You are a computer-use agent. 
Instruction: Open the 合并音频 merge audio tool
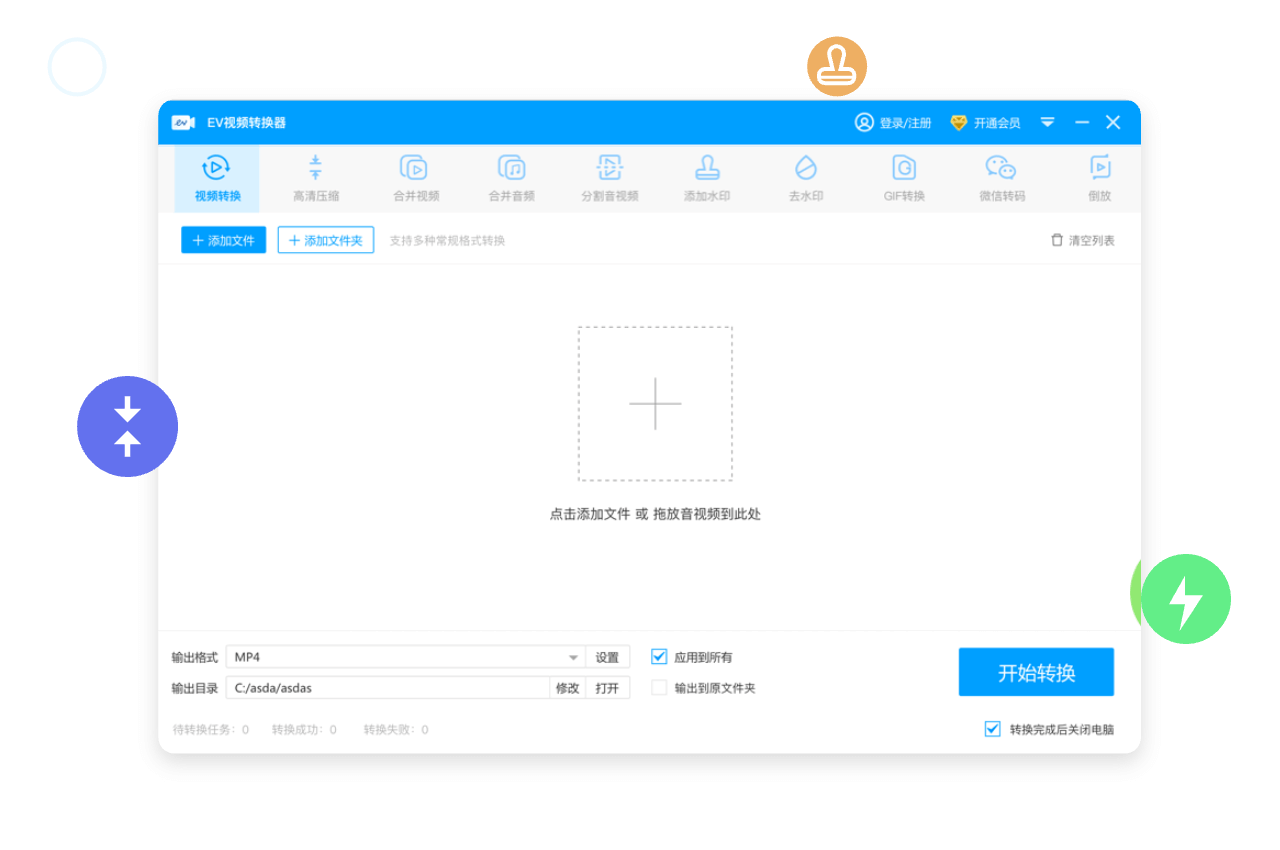[x=511, y=178]
